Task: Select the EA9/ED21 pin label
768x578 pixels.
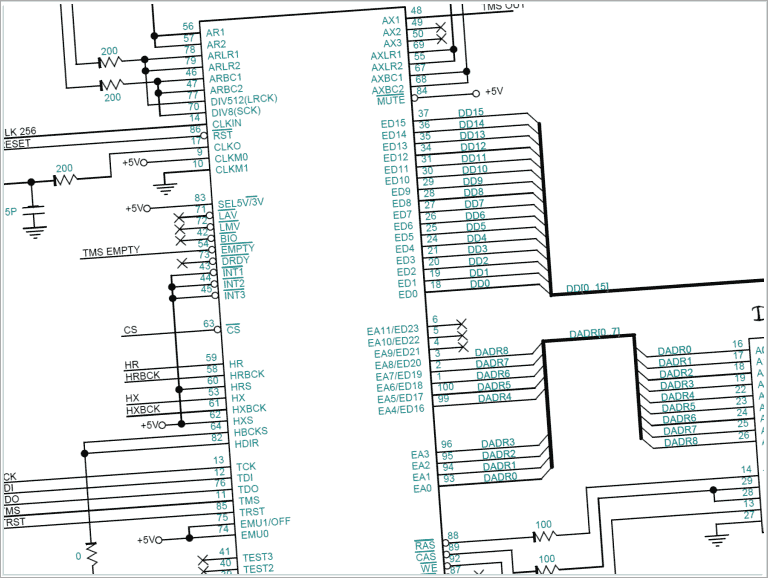Action: point(397,353)
